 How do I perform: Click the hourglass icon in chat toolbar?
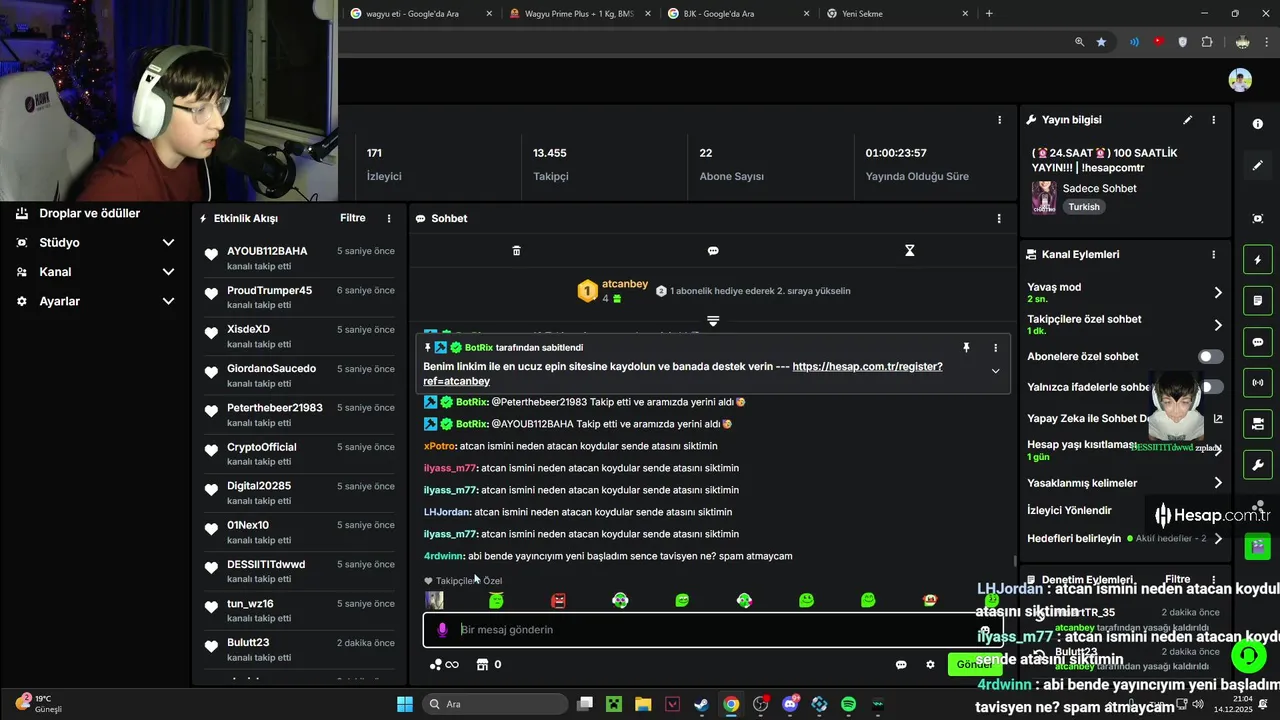pyautogui.click(x=909, y=251)
